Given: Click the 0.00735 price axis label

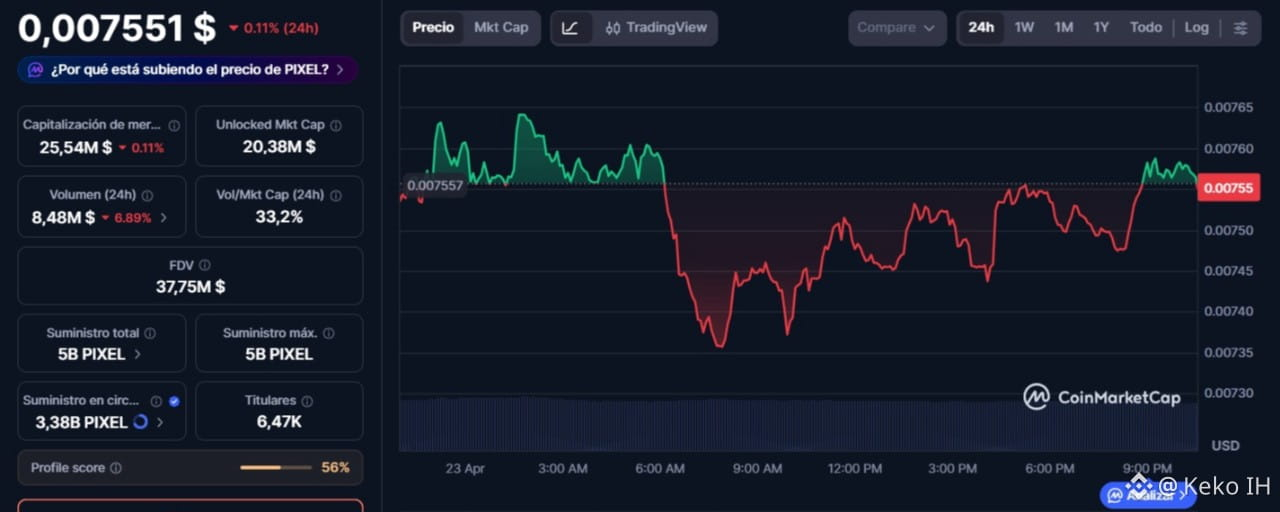Looking at the screenshot, I should click(x=1228, y=352).
